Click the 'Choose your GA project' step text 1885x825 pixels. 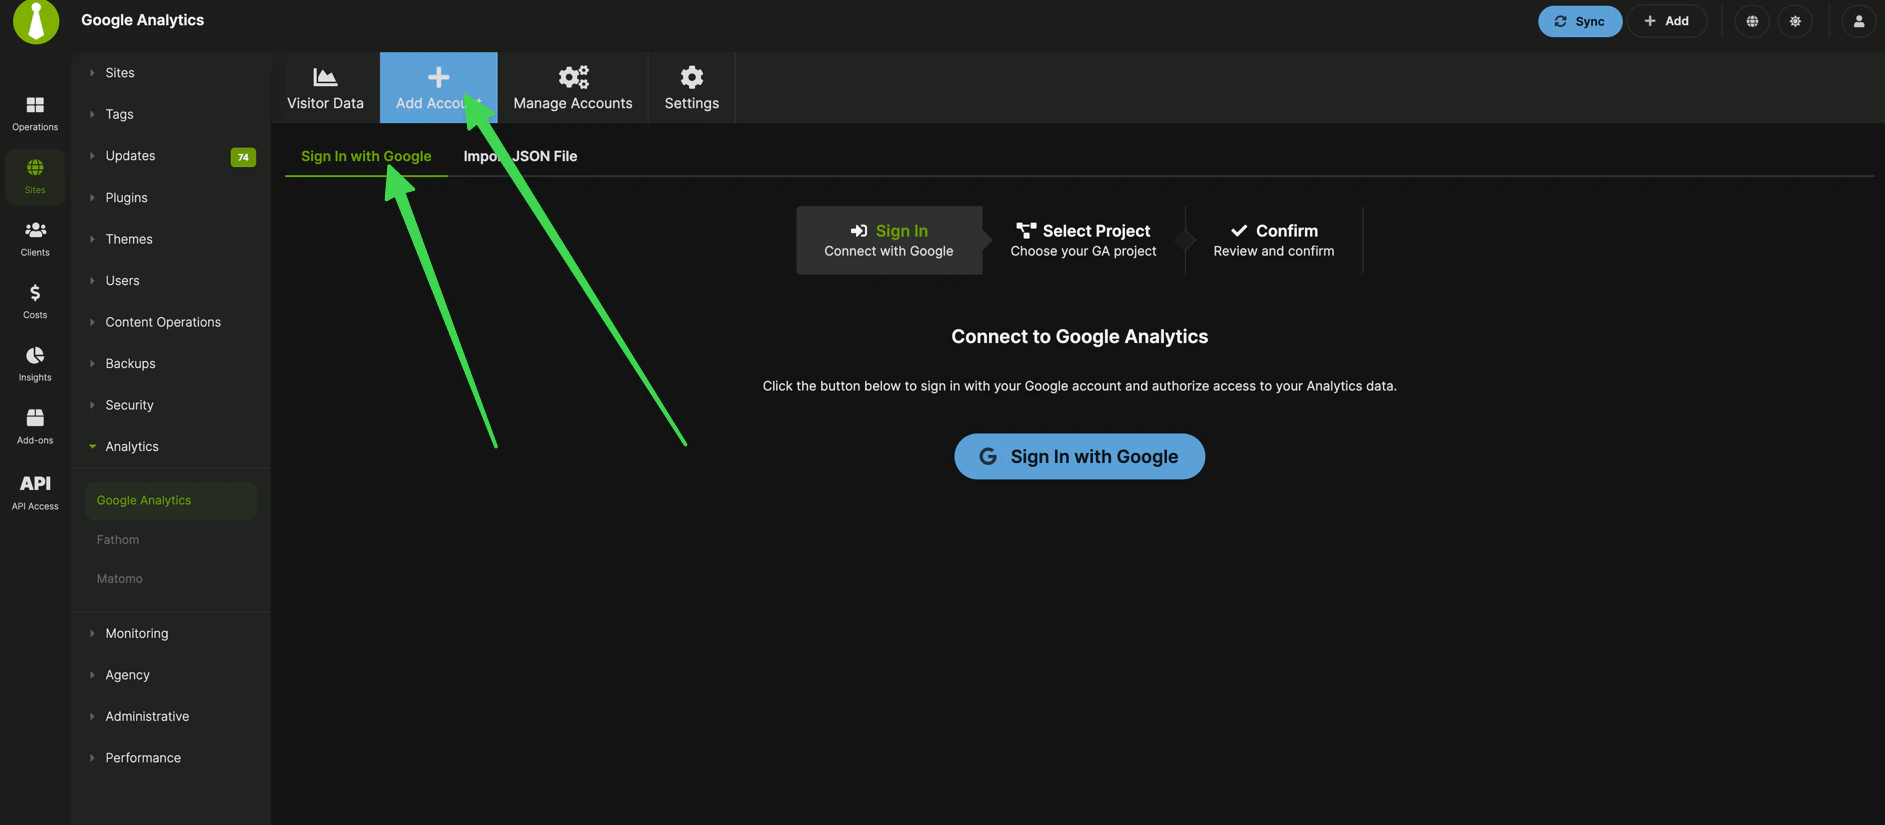(1083, 251)
